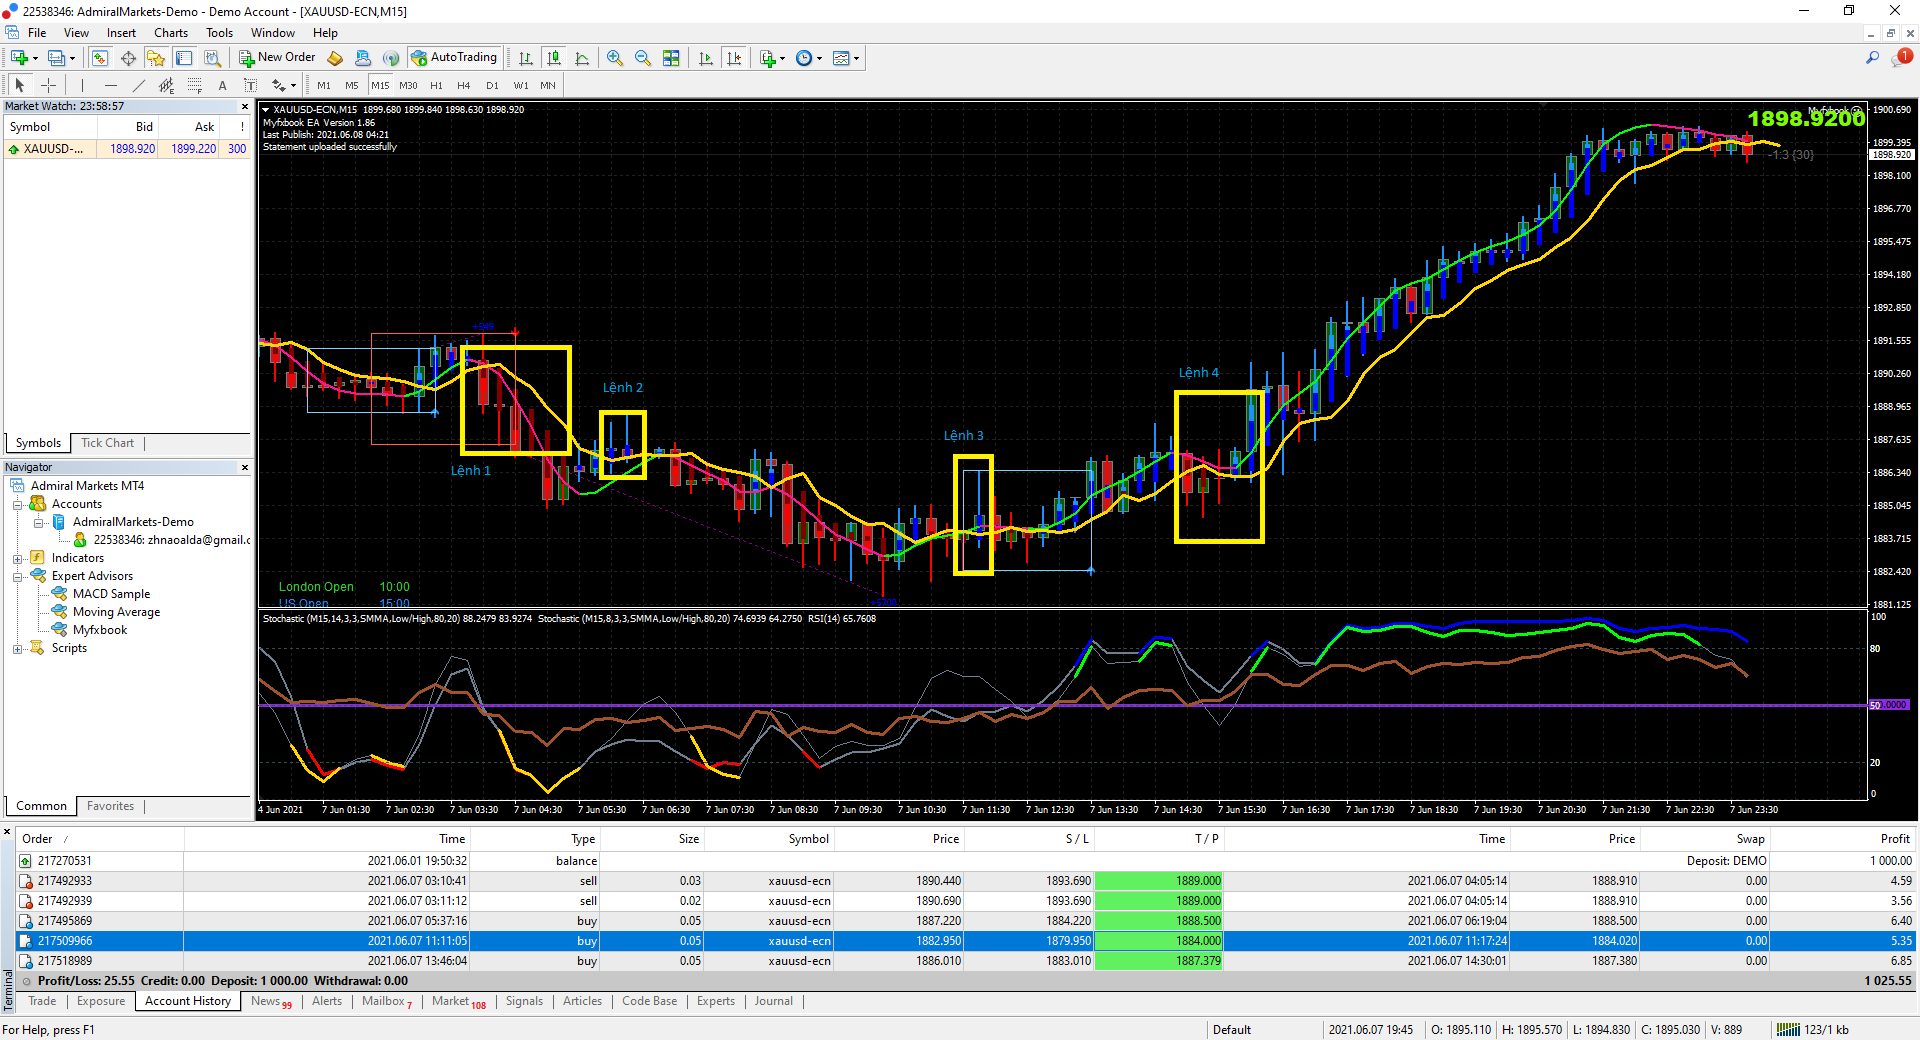Switch to M5 timeframe
The width and height of the screenshot is (1920, 1040).
point(352,85)
